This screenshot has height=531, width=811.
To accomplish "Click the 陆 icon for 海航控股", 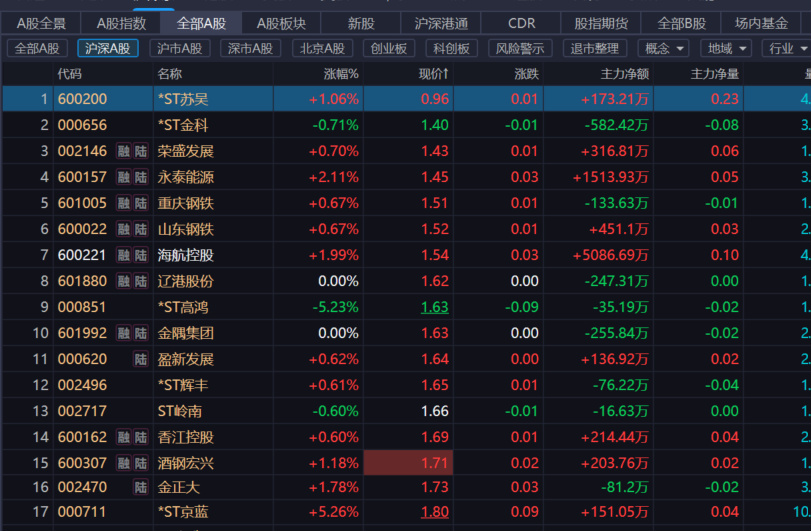I will tap(141, 255).
